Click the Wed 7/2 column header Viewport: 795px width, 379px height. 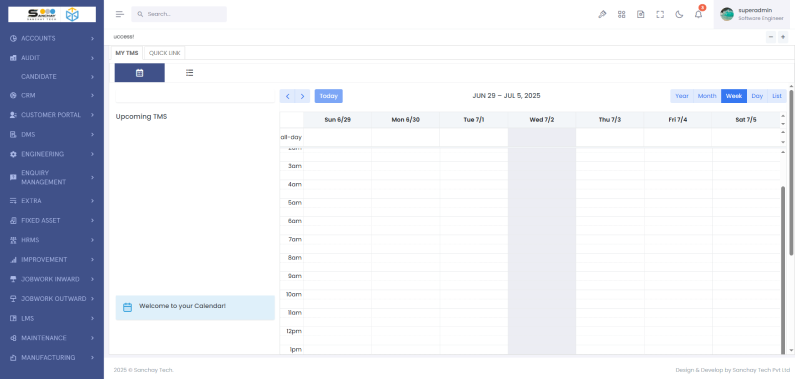[x=541, y=120]
